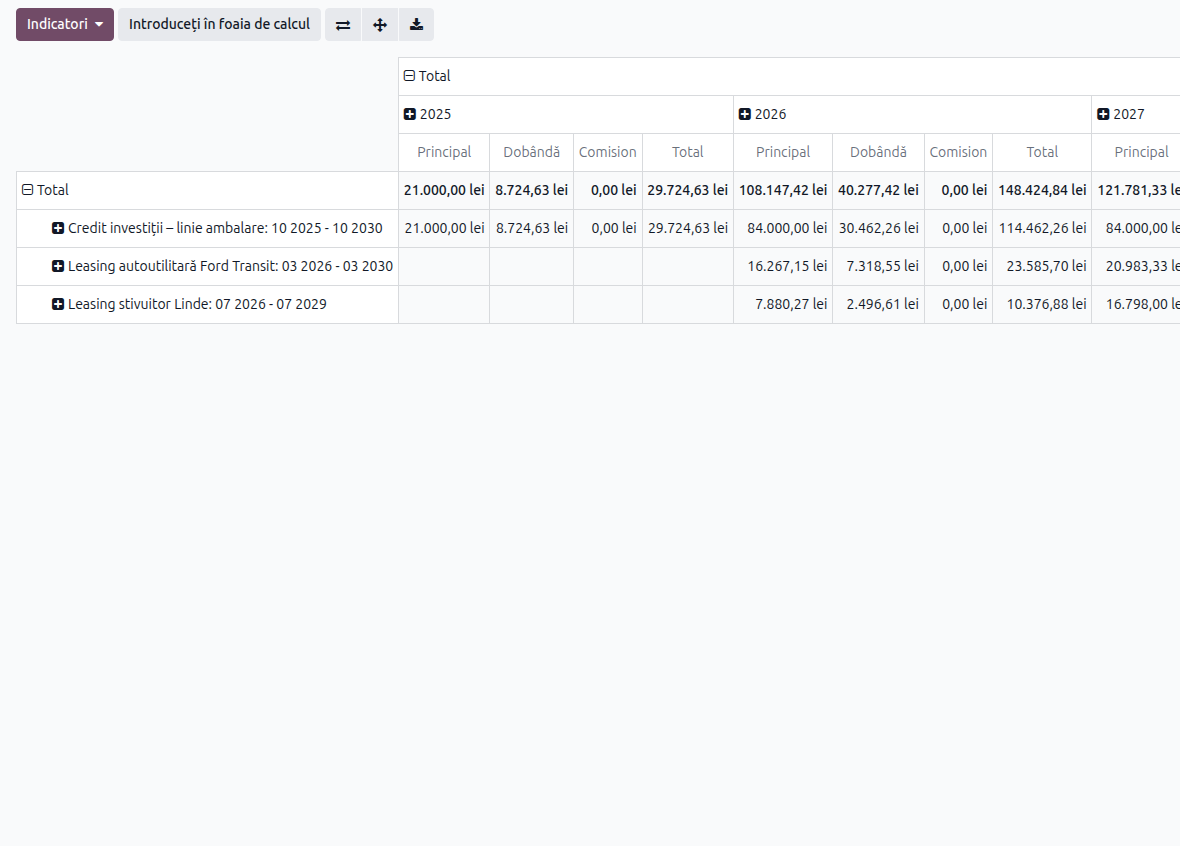Screen dimensions: 1180x846
Task: Select the 108.147,42 lei cell
Action: click(x=783, y=190)
